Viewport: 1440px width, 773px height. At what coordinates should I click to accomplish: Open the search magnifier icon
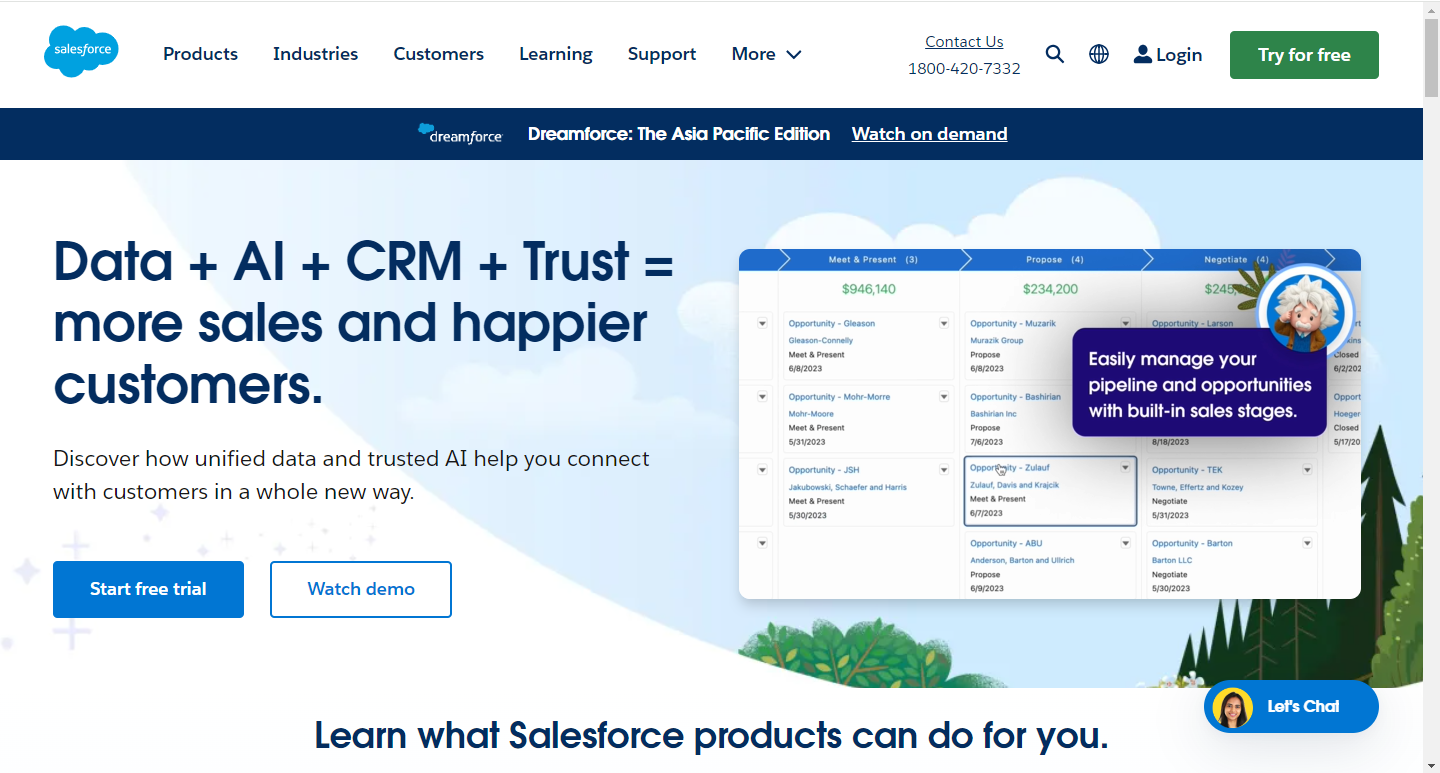pyautogui.click(x=1055, y=54)
